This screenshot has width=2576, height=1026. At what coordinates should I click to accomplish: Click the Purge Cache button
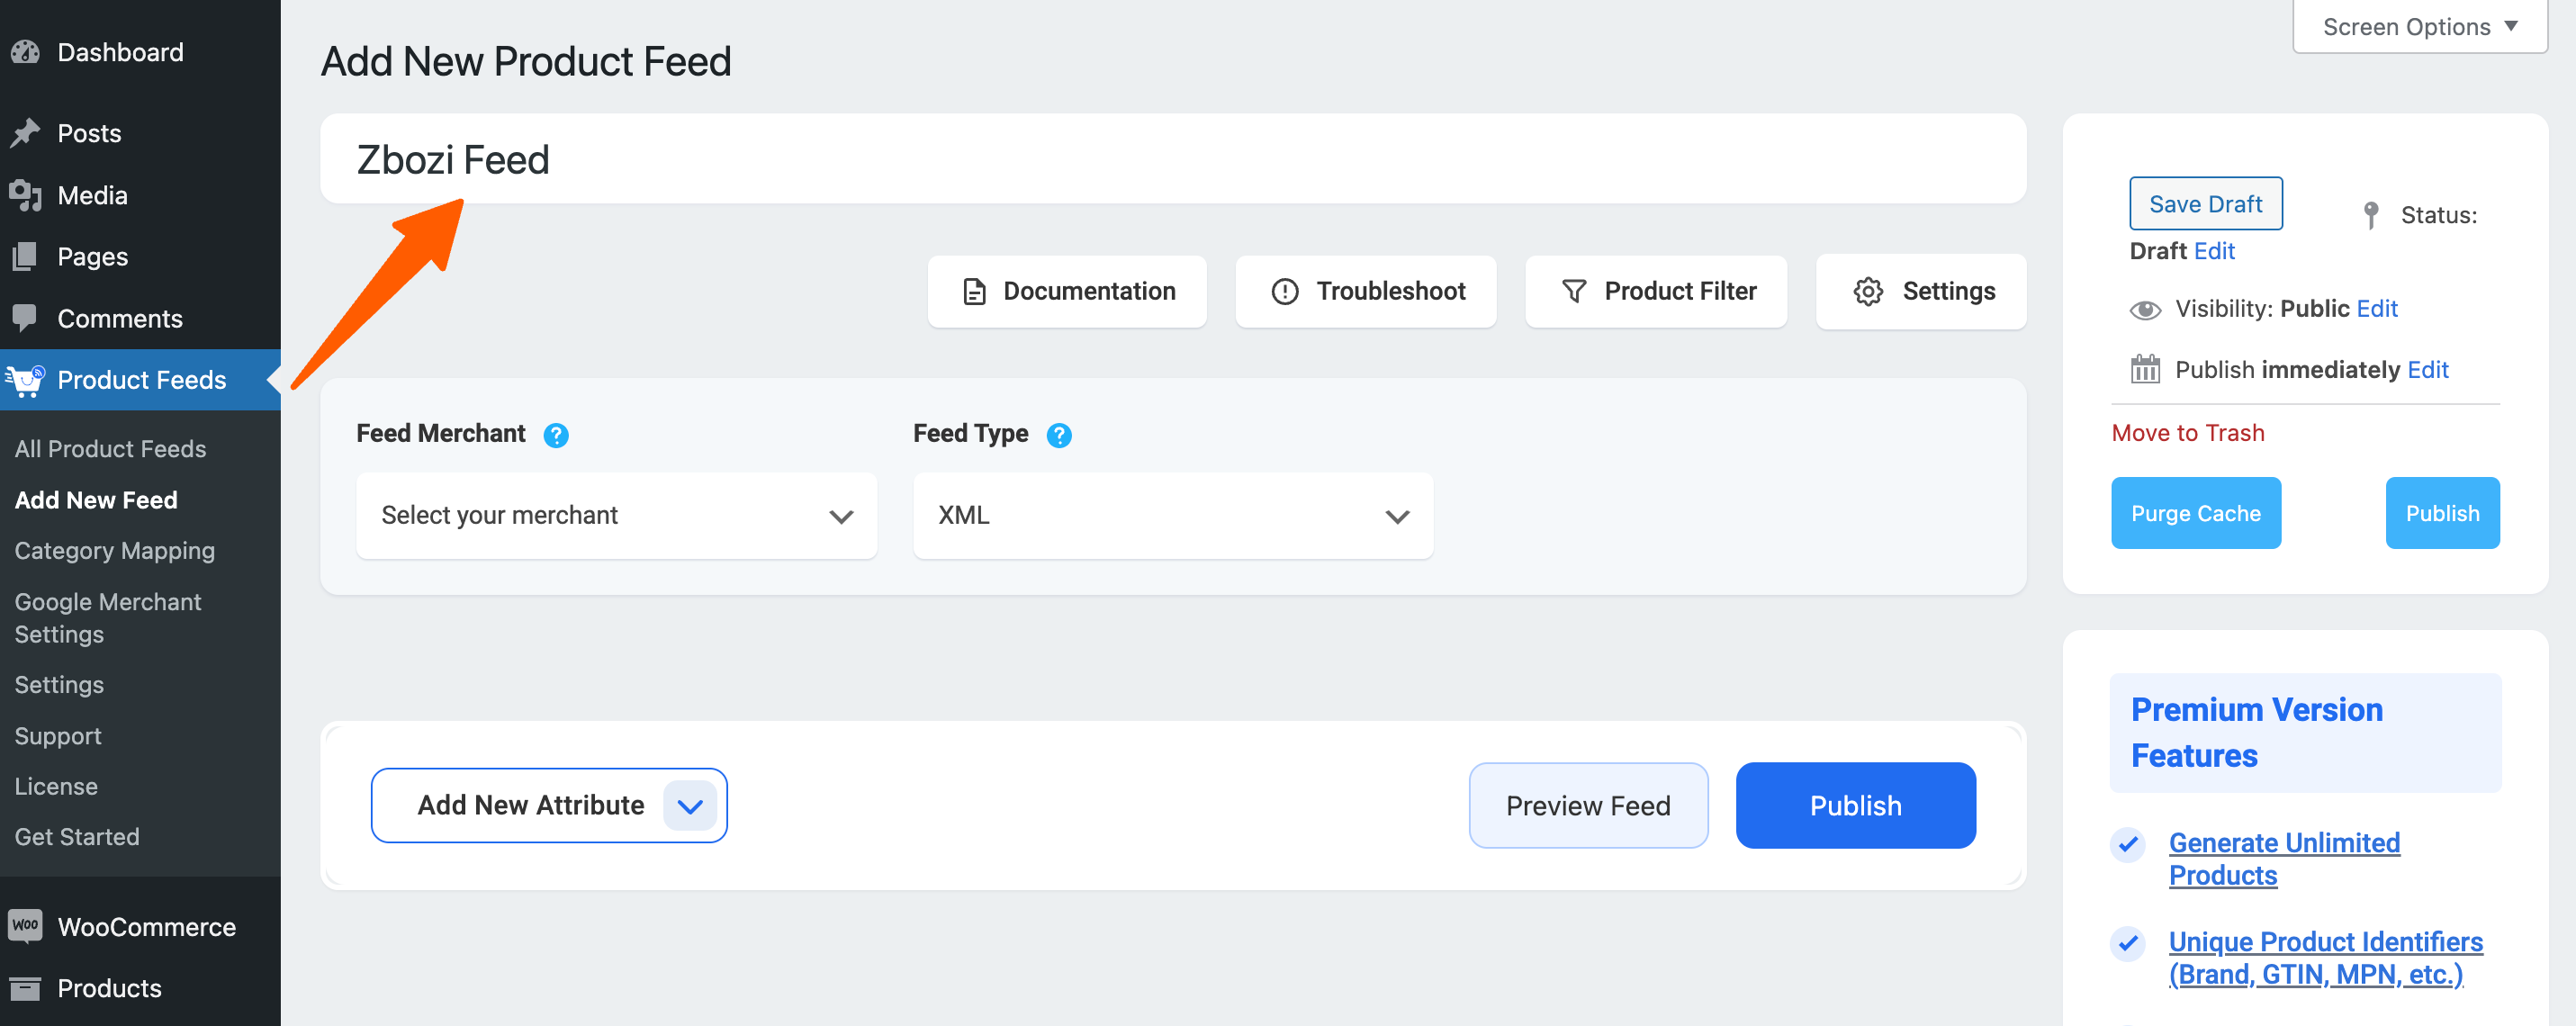point(2195,513)
